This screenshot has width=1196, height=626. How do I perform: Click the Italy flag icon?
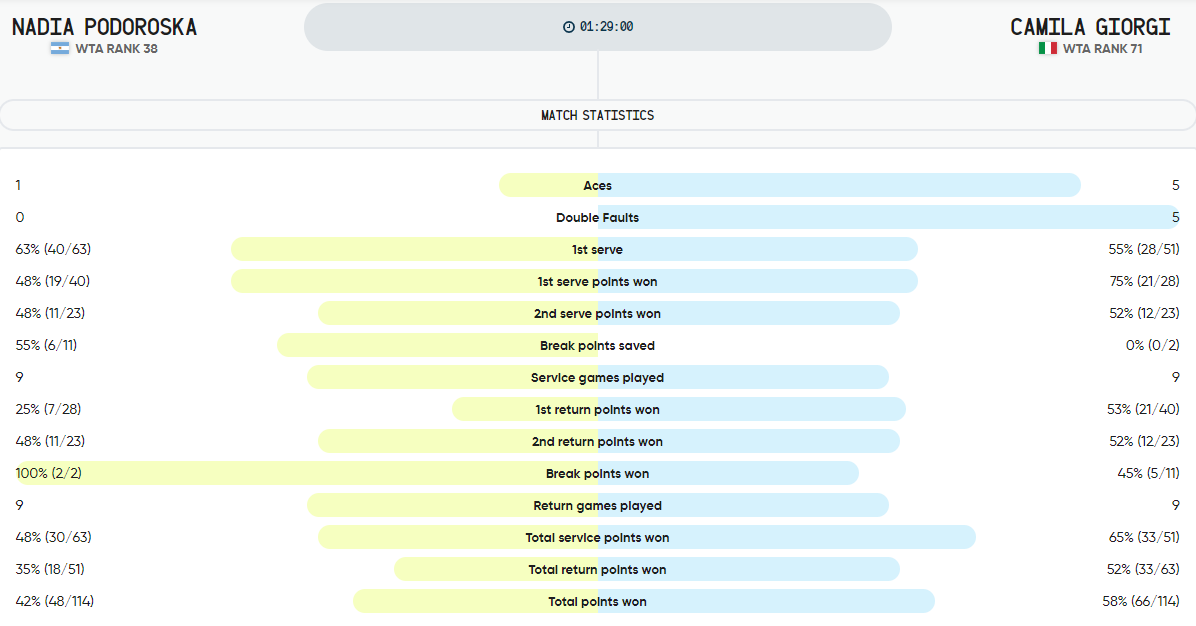coord(1047,49)
